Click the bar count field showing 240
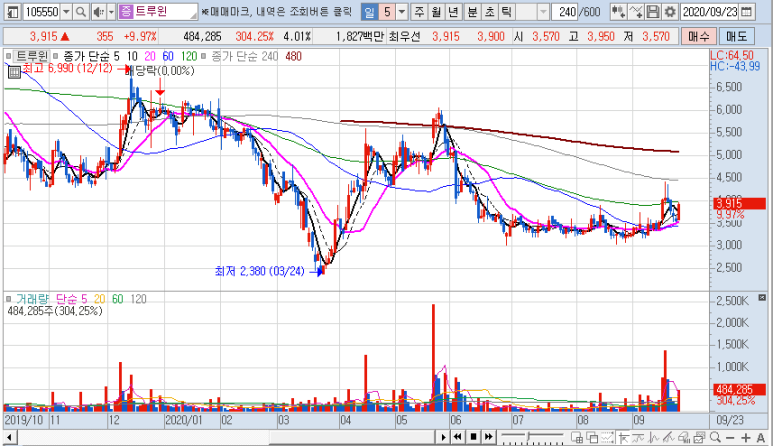This screenshot has height=446, width=773. pos(564,11)
